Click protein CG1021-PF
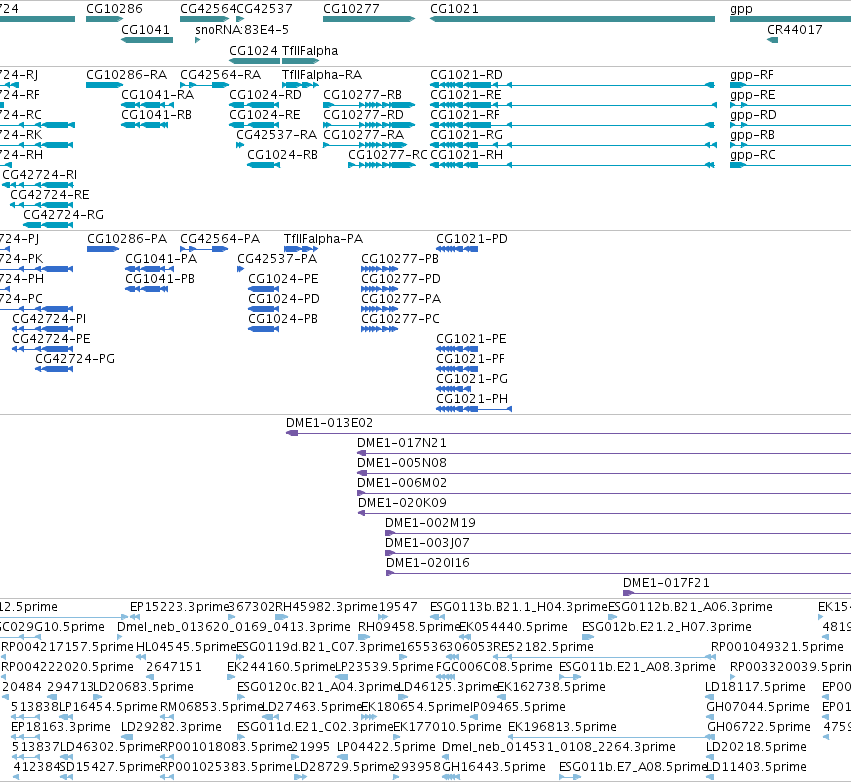This screenshot has width=851, height=782. (x=471, y=359)
